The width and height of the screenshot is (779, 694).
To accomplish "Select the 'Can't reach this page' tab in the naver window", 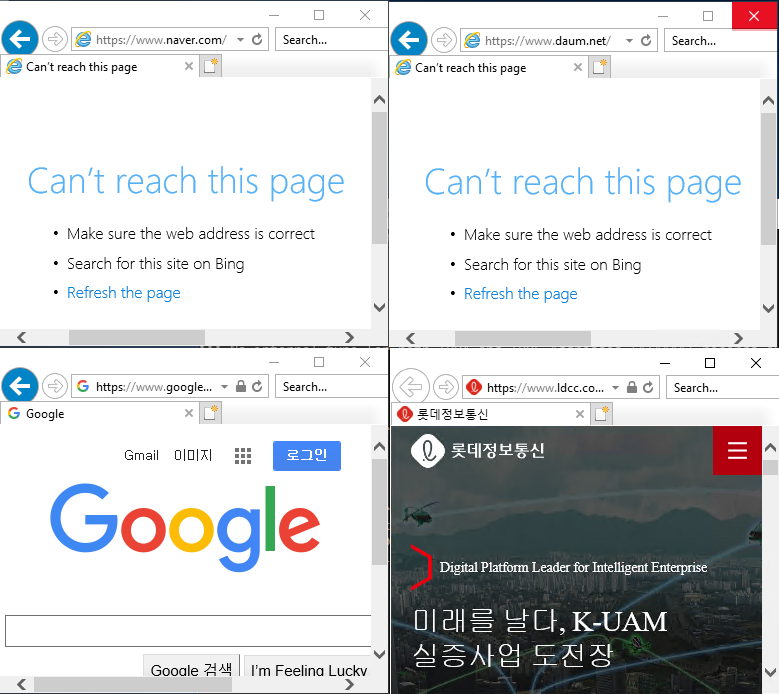I will pyautogui.click(x=98, y=67).
